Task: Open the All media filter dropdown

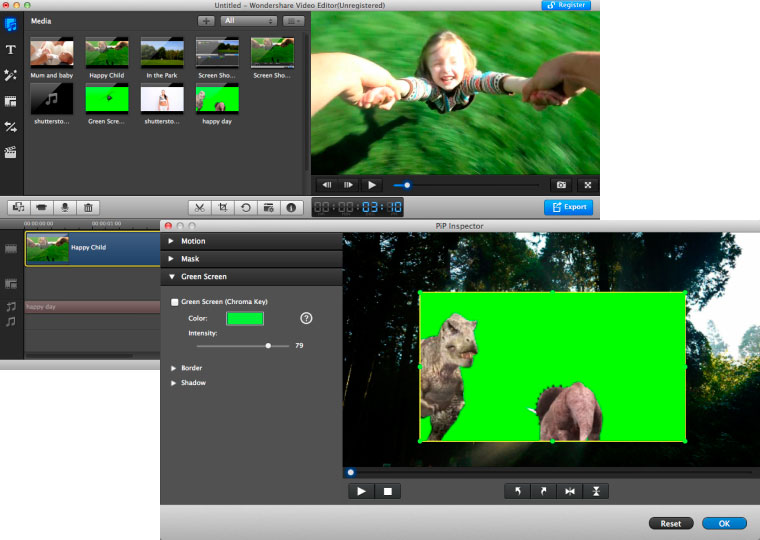Action: click(249, 20)
